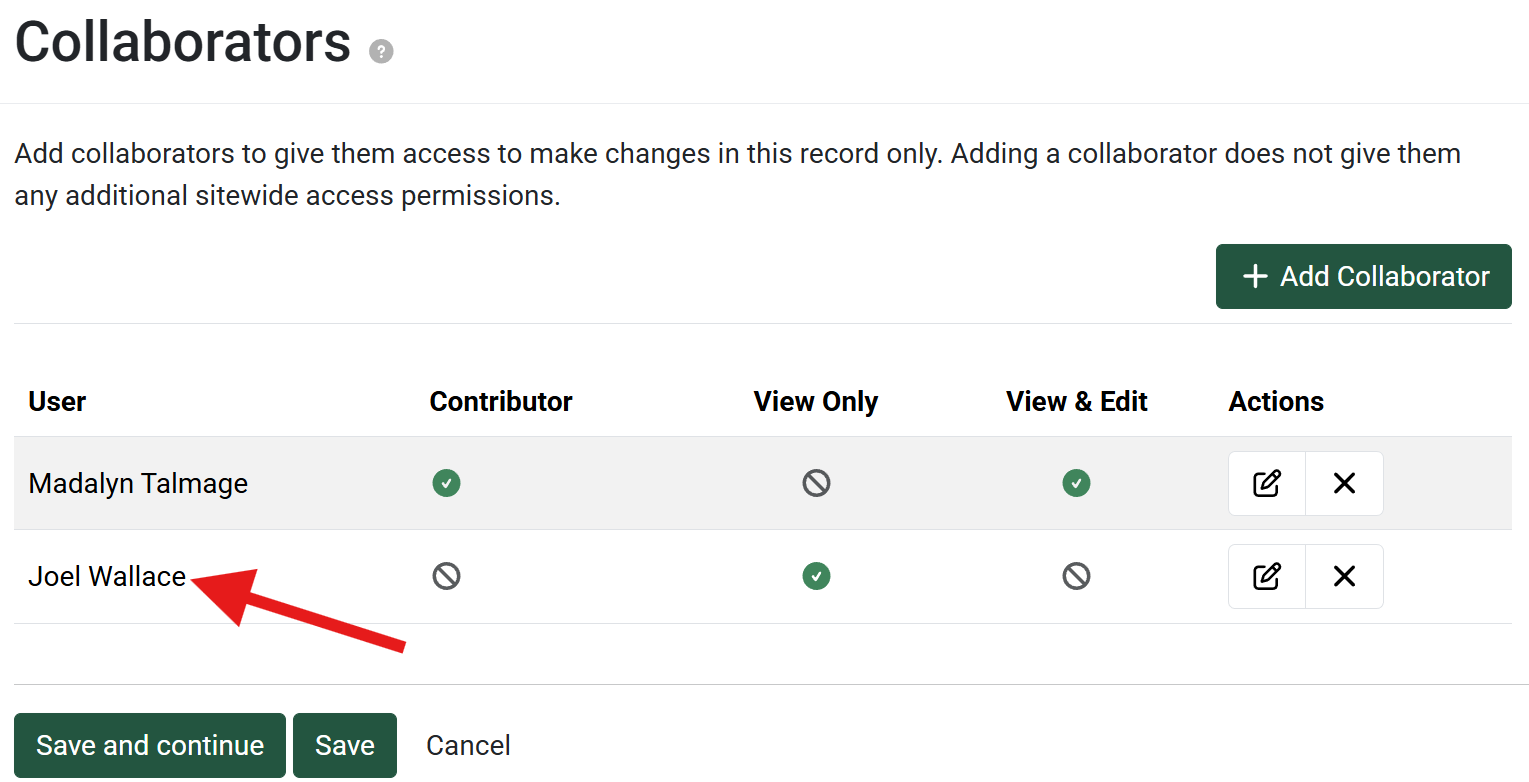Cancel the collaborator changes

tap(468, 746)
